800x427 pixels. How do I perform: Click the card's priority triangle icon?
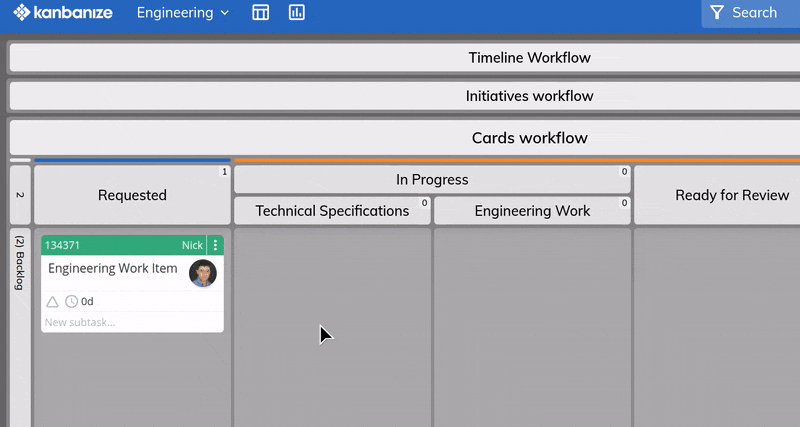pos(52,302)
